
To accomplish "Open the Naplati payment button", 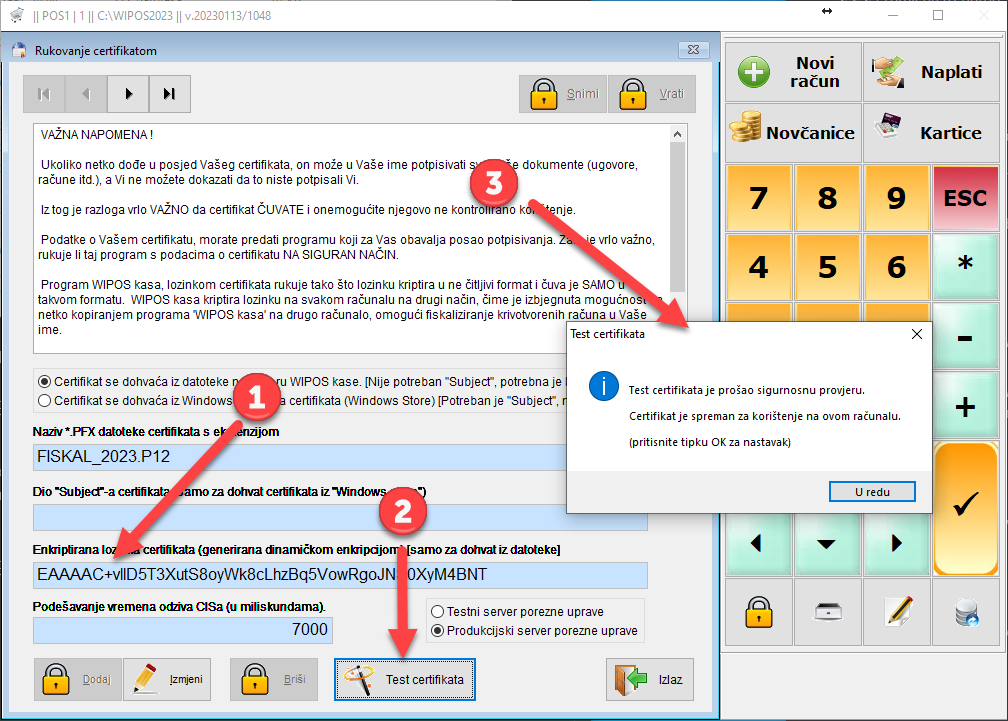I will point(931,72).
